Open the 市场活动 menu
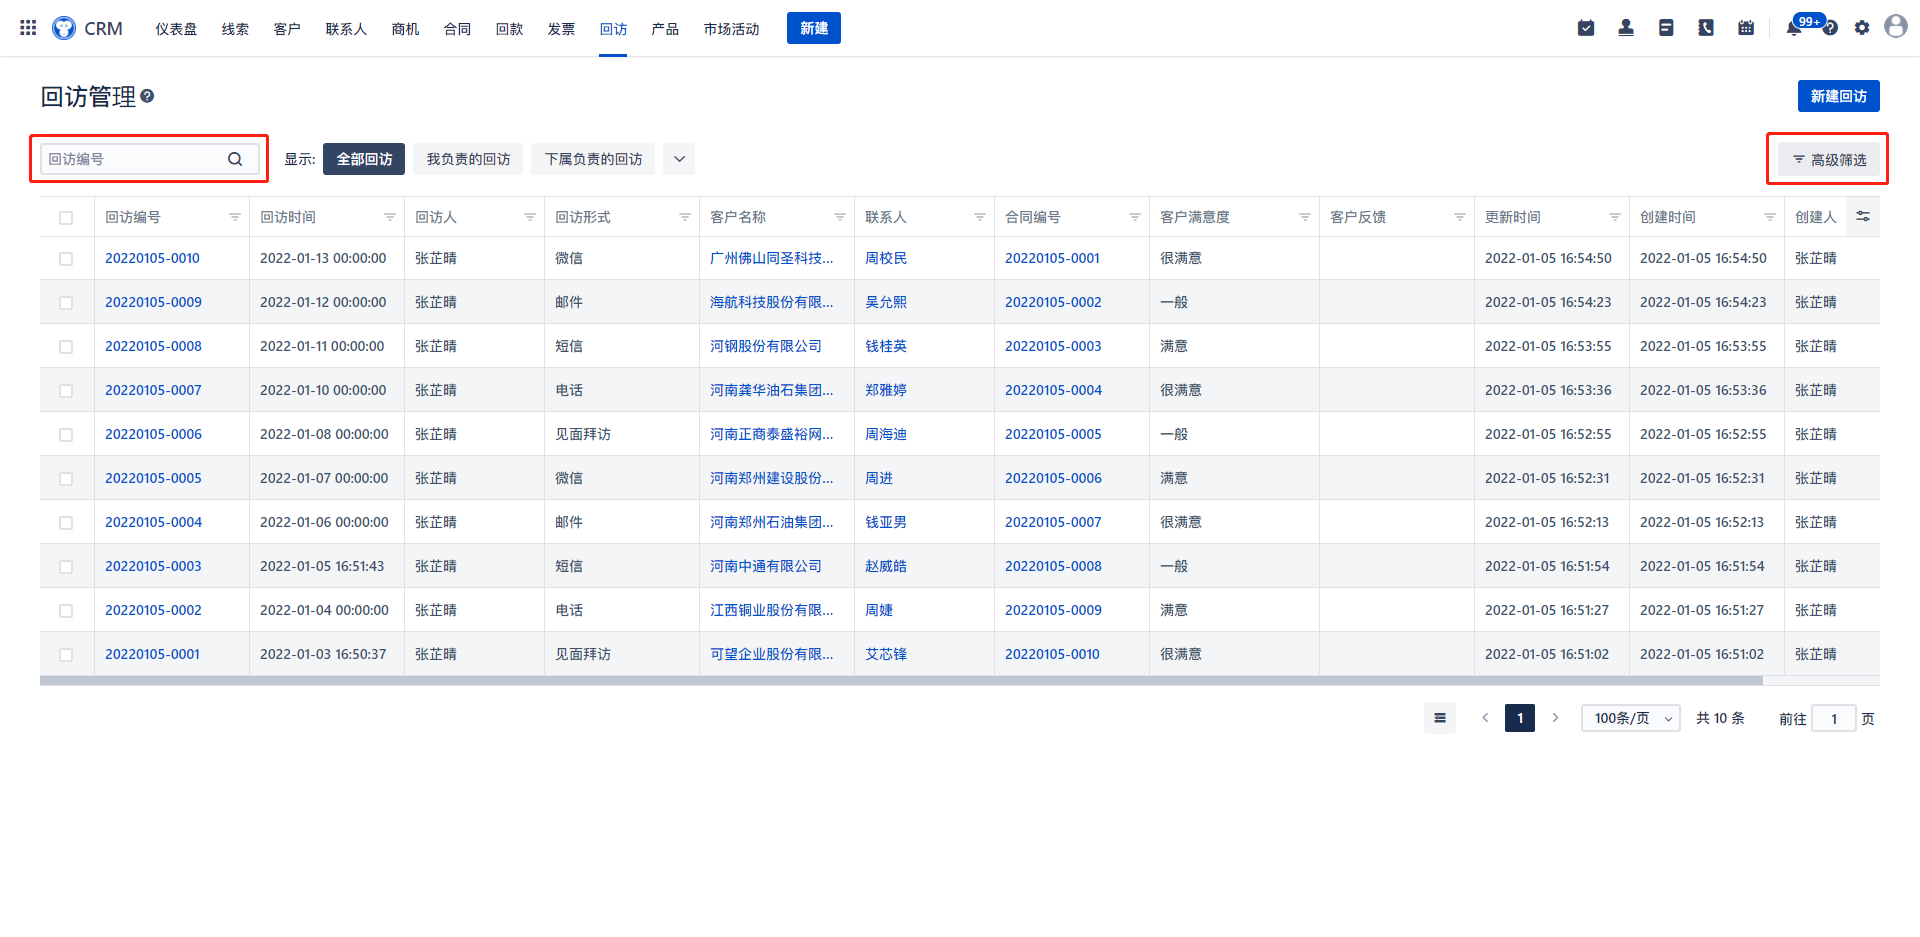 click(x=731, y=29)
